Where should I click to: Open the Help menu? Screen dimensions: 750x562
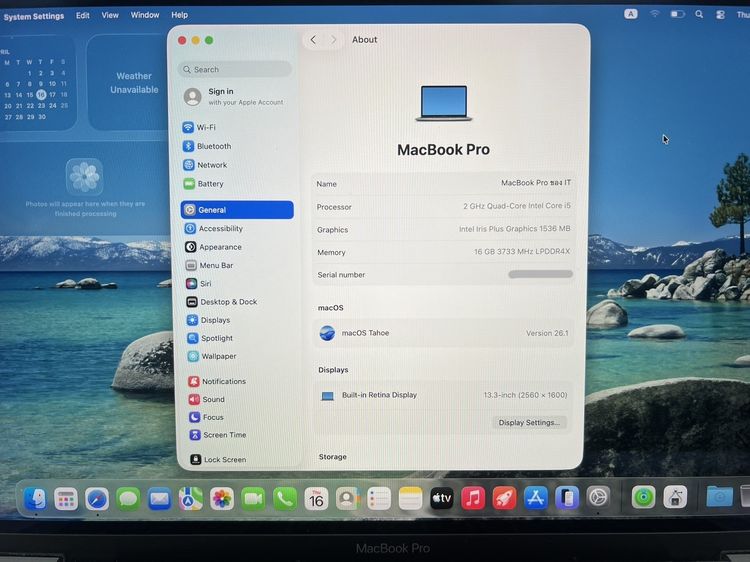(x=179, y=15)
